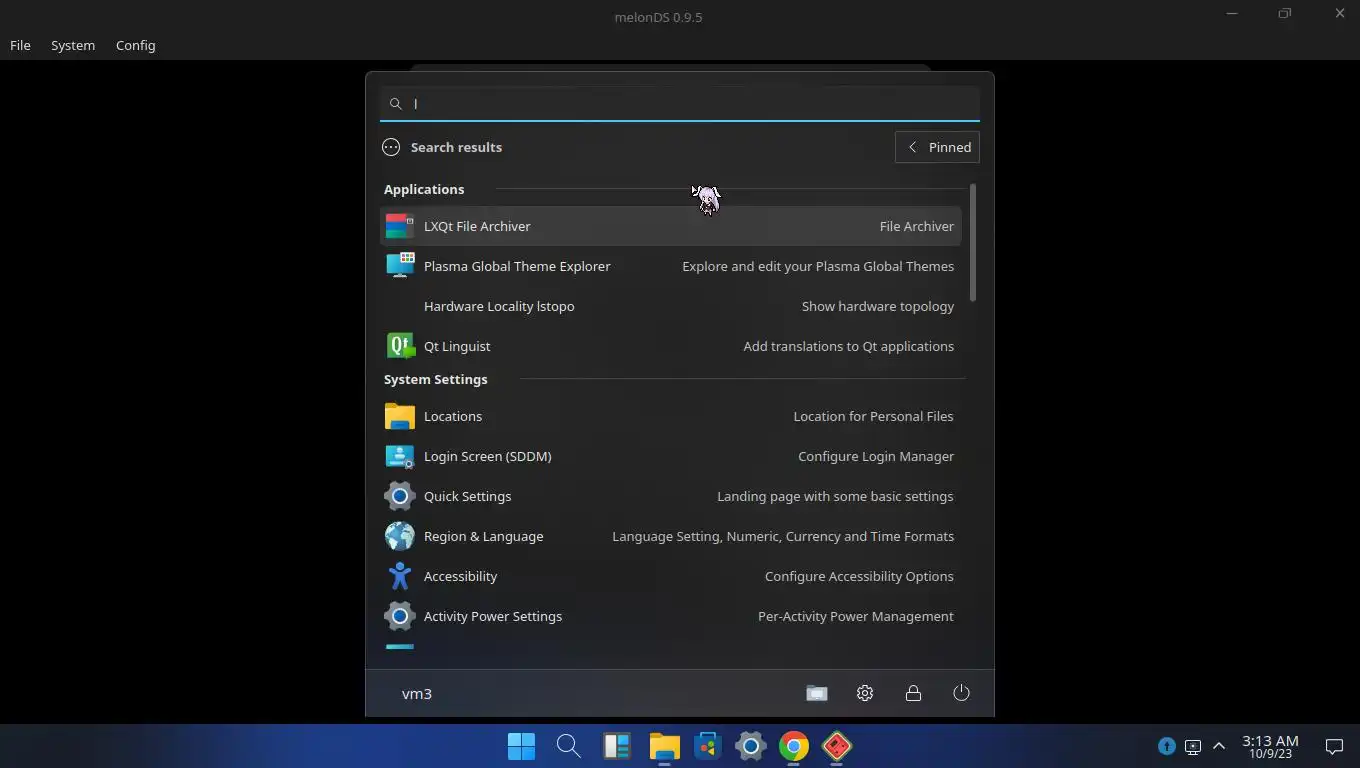Open the store bag icon in taskbar
Screen dimensions: 1360x768
708,746
